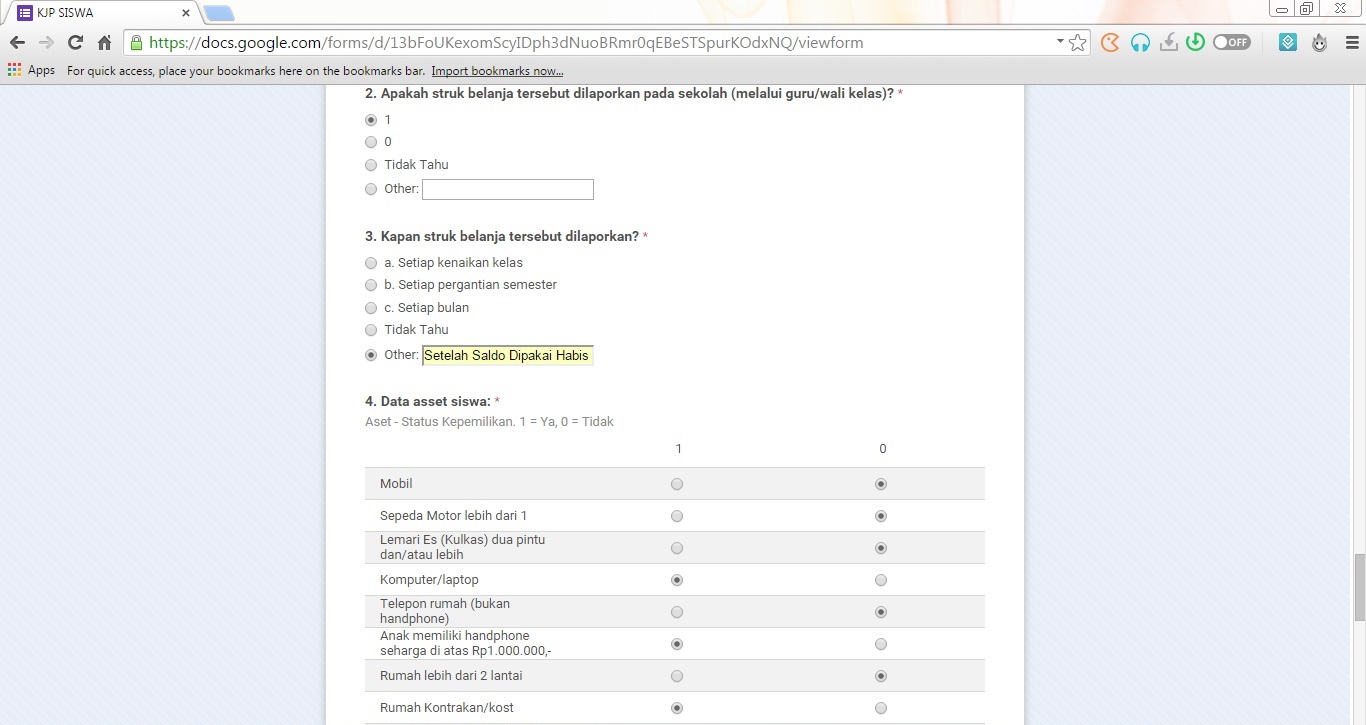Mark Mobil ownership as 1
This screenshot has width=1366, height=725.
coord(677,484)
